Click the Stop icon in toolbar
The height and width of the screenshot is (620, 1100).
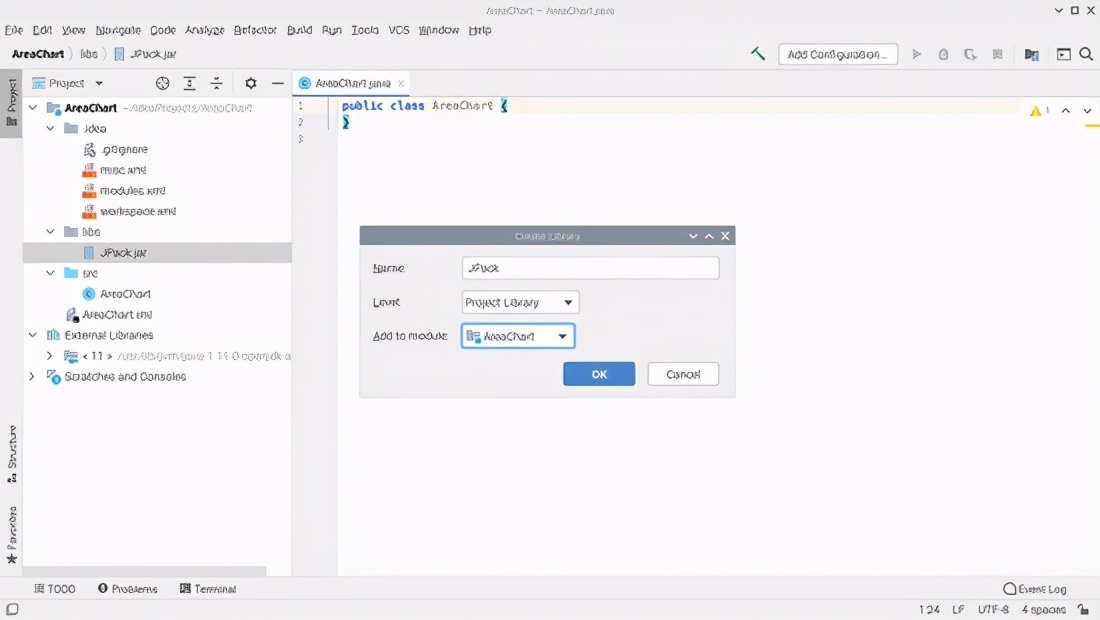pos(998,54)
